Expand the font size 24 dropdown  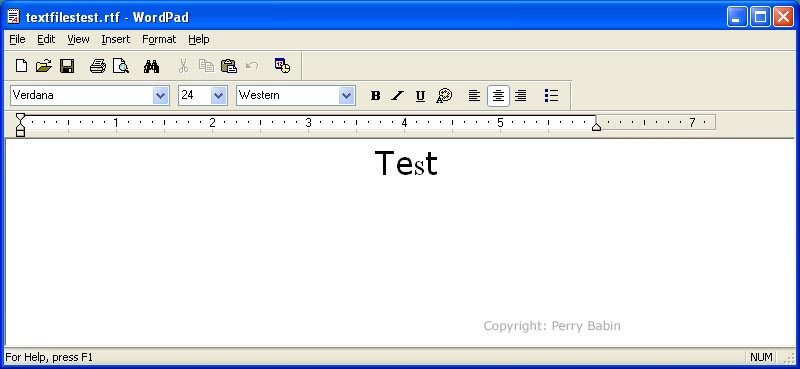tap(219, 95)
